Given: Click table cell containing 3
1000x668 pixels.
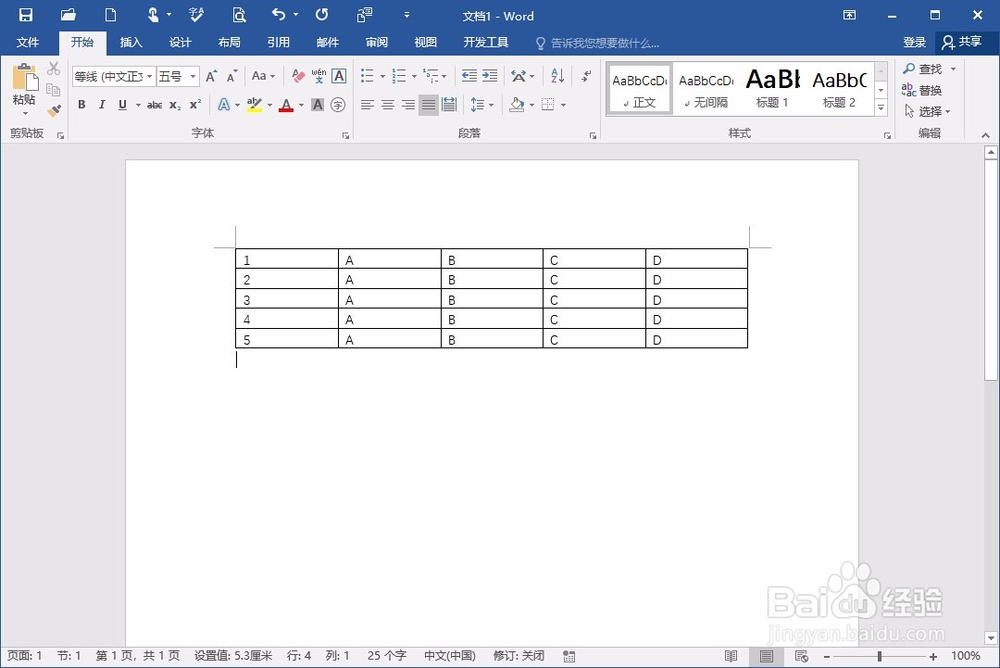Looking at the screenshot, I should click(x=287, y=299).
